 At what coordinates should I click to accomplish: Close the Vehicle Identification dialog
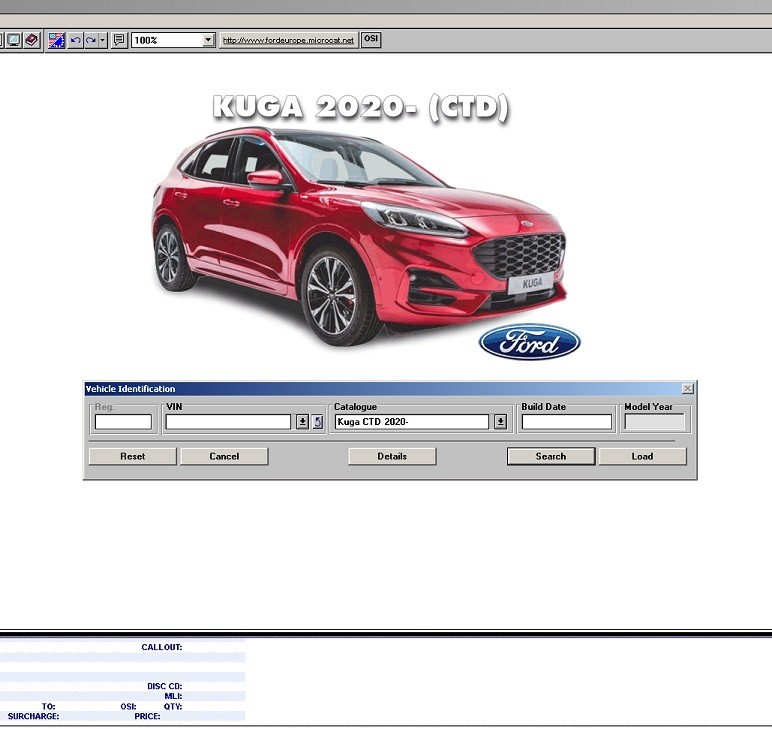coord(687,388)
